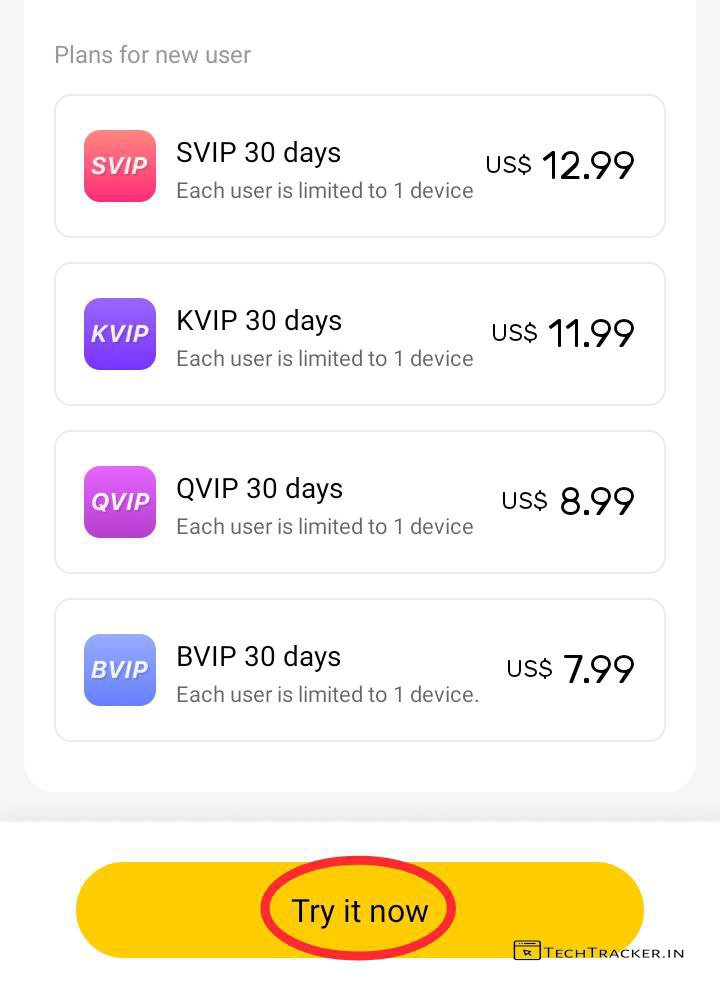Click the US$ 11.99 price

point(563,334)
